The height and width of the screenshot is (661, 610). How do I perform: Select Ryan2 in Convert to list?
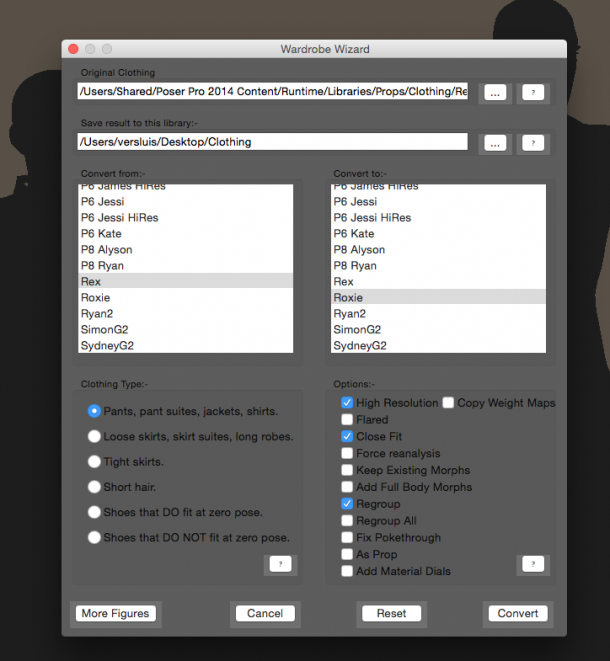(438, 314)
